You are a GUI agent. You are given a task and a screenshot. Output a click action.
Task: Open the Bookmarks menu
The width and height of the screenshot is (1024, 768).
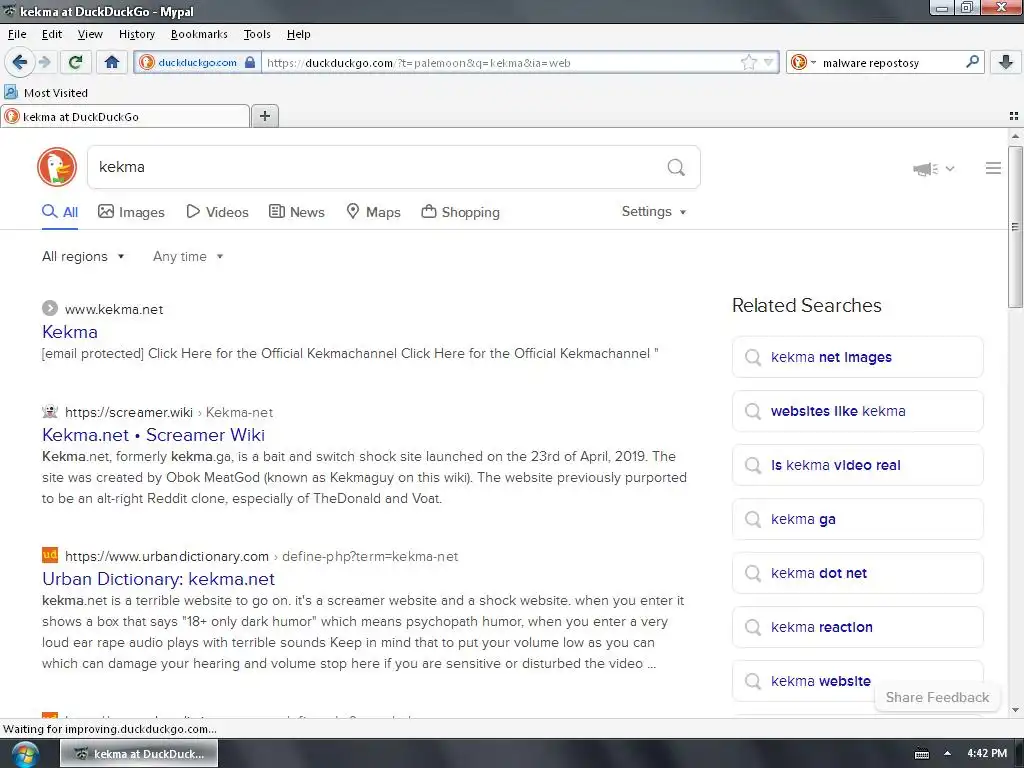pyautogui.click(x=199, y=34)
